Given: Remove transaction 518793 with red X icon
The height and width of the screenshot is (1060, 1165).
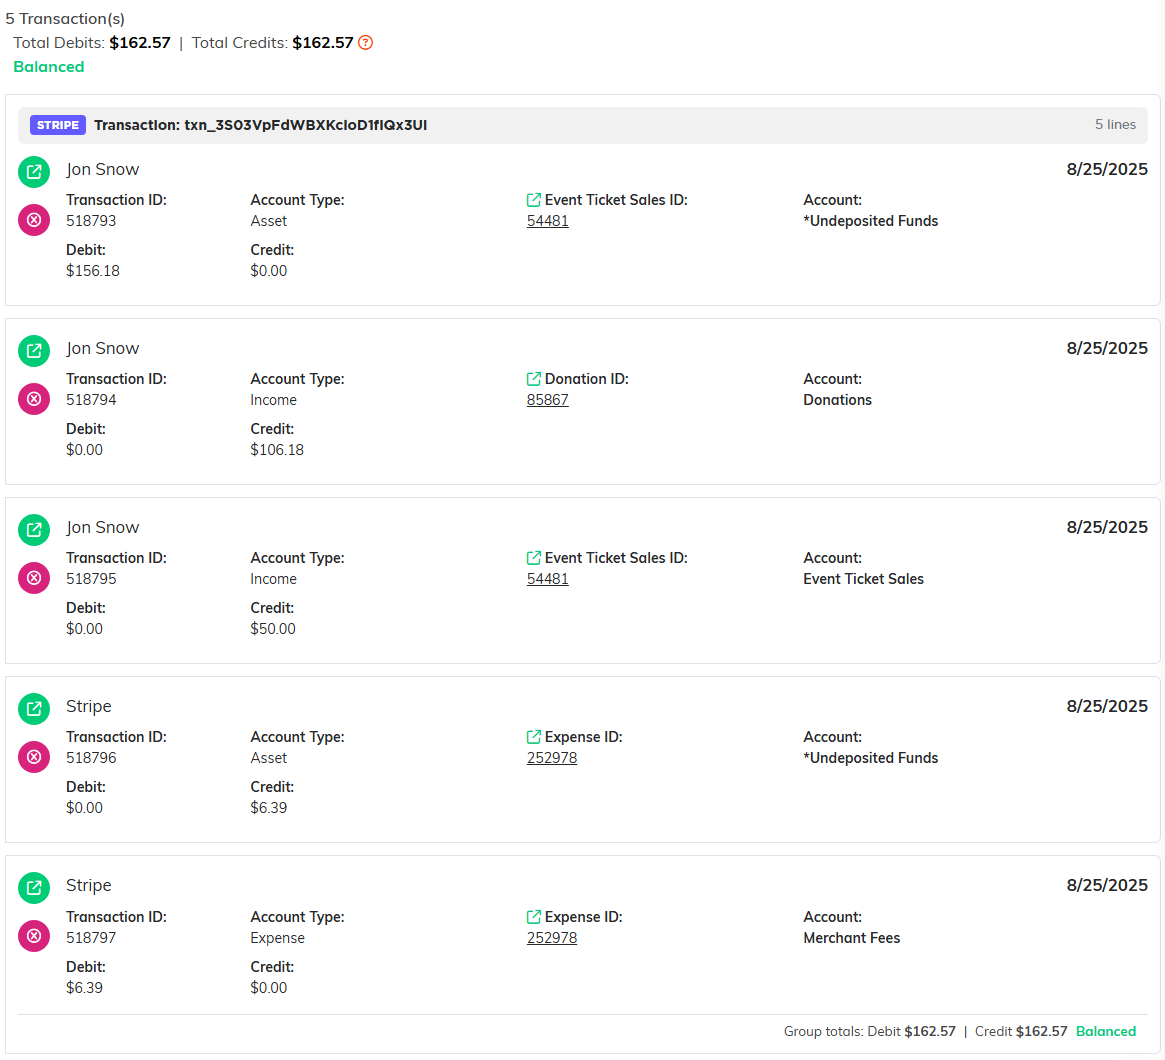Looking at the screenshot, I should (x=33, y=220).
